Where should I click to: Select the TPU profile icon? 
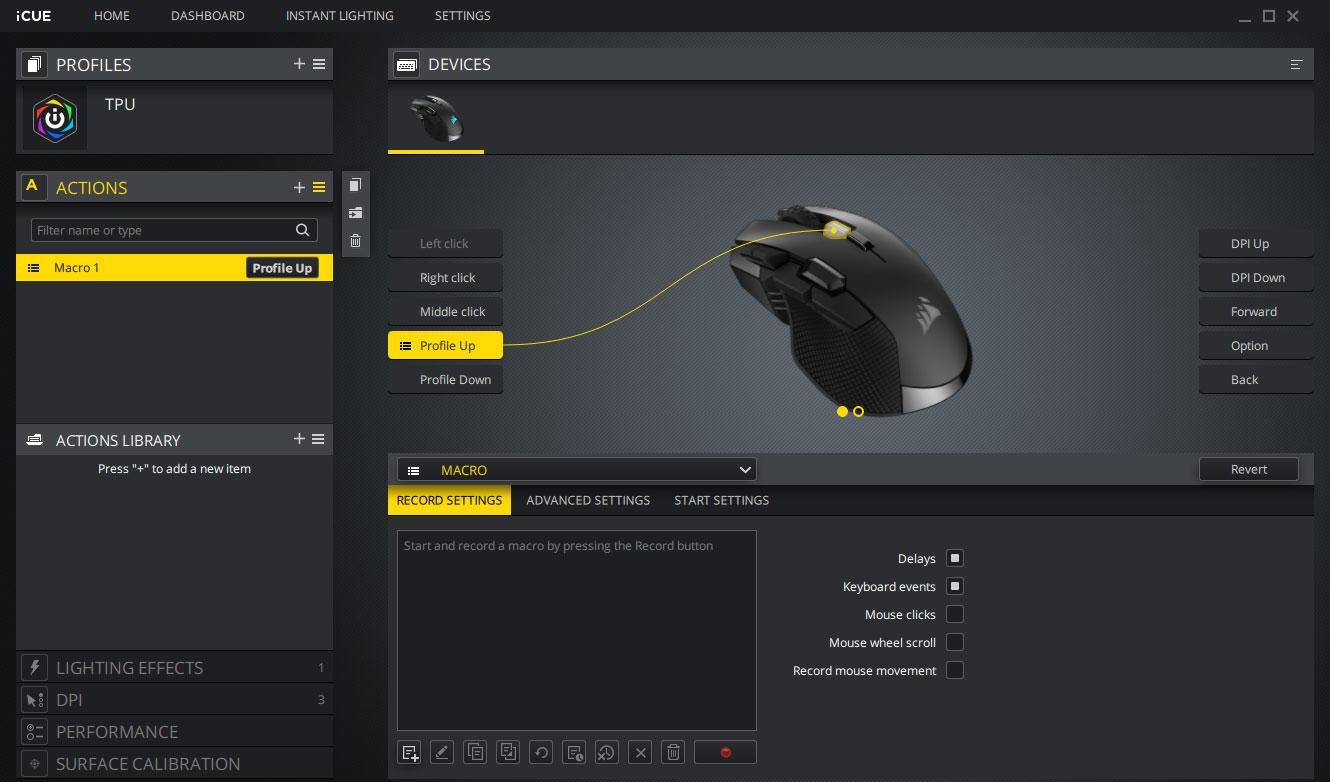click(55, 118)
